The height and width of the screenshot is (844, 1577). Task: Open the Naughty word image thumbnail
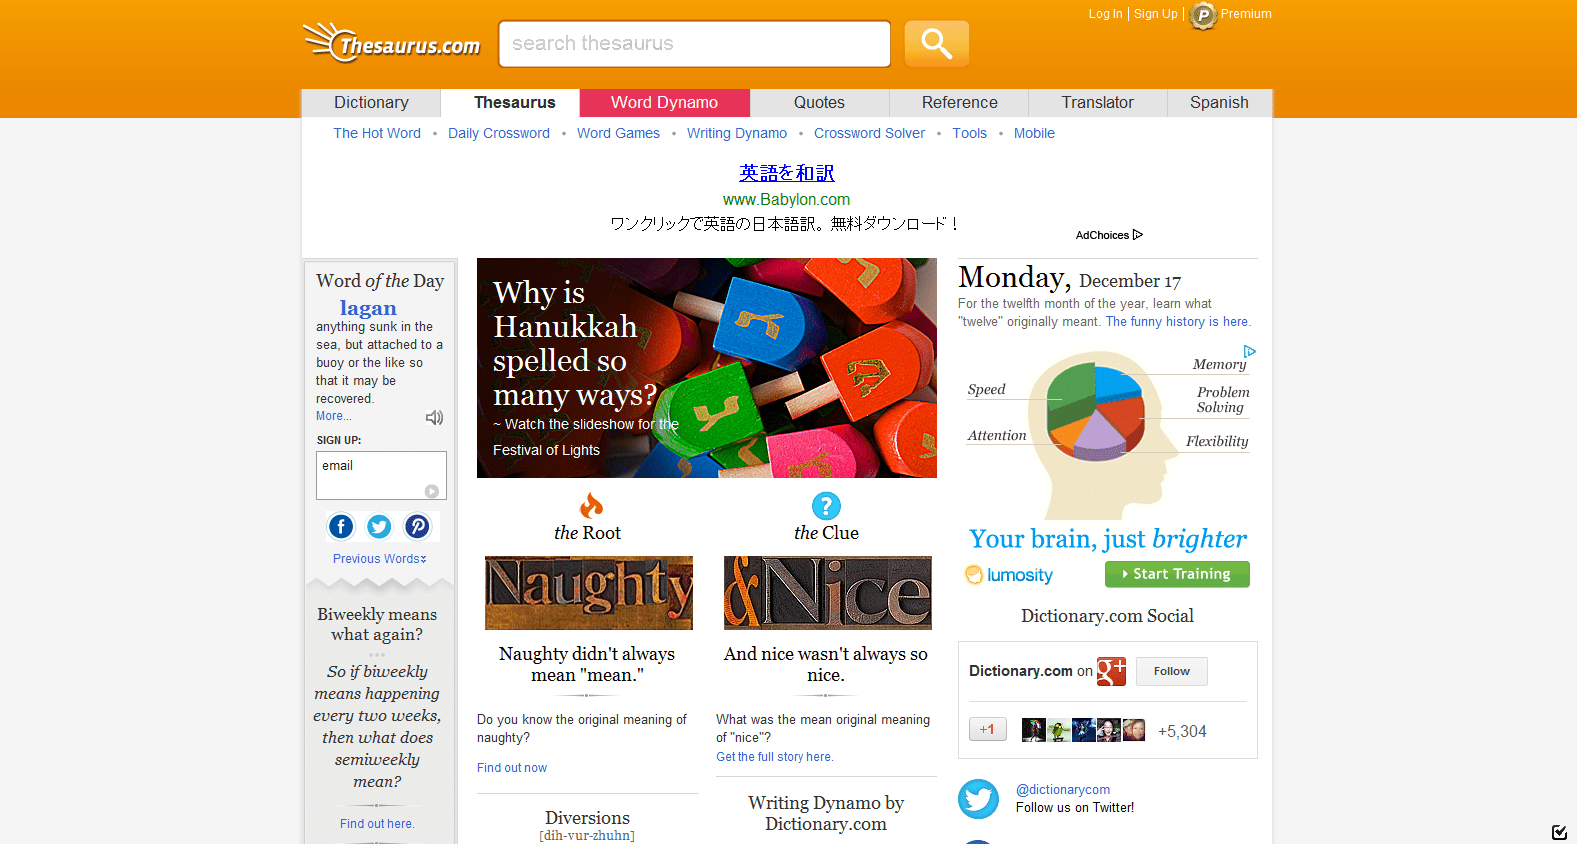coord(588,593)
